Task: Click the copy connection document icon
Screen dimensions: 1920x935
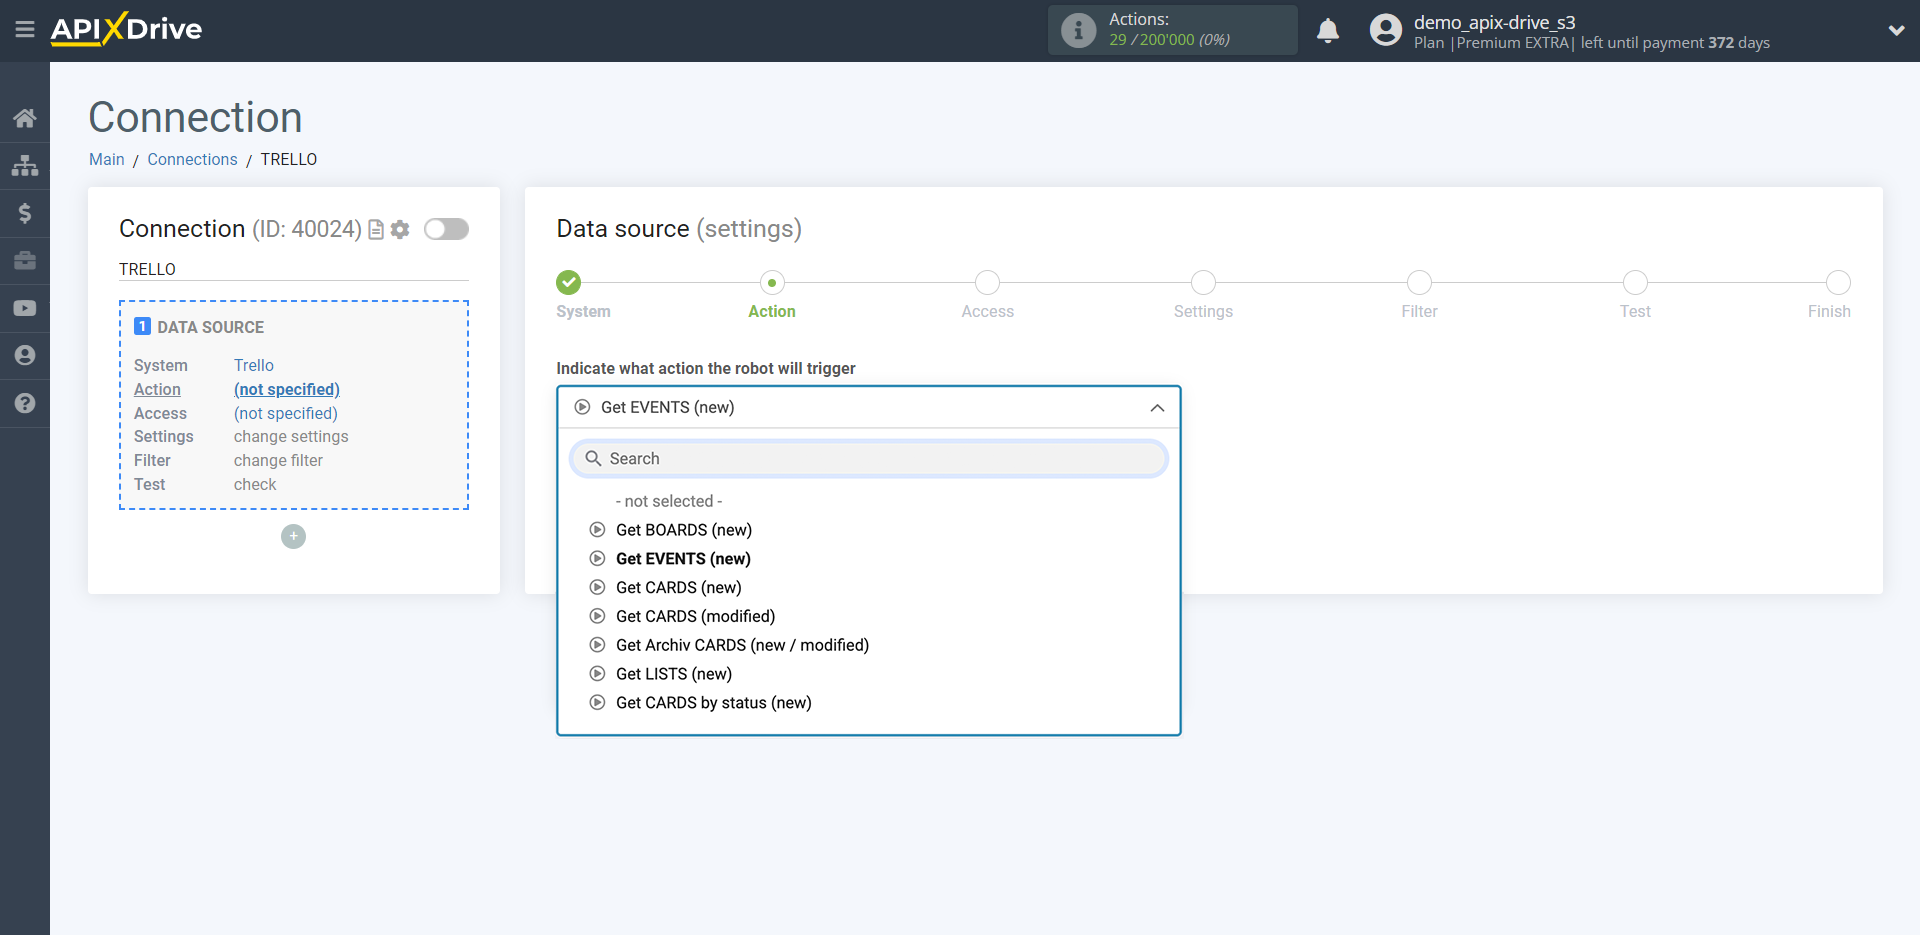Action: 376,230
